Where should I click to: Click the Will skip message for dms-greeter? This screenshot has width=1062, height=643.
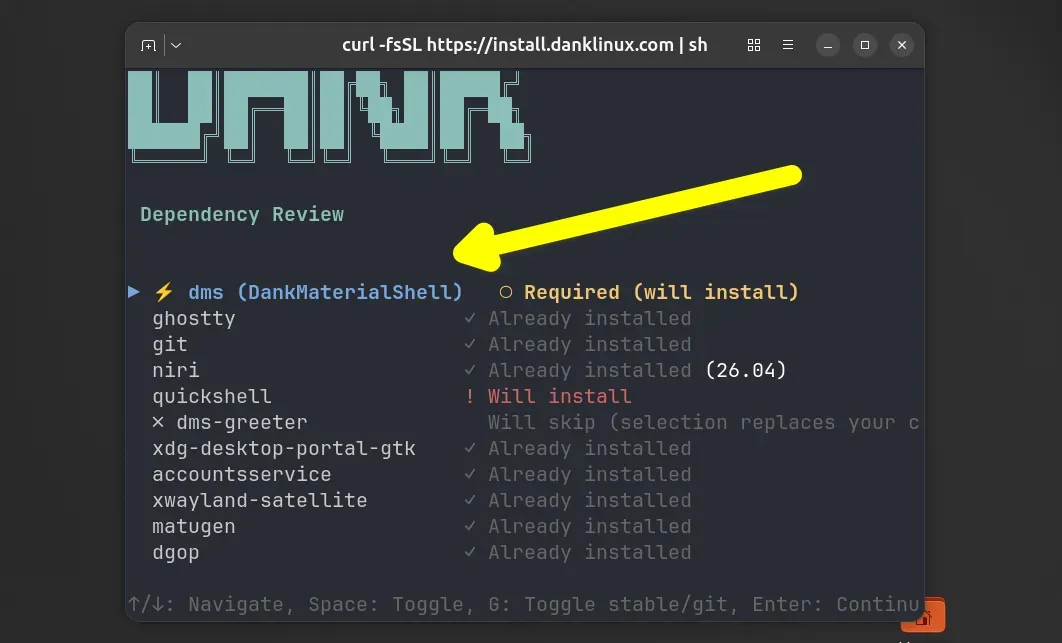pos(703,423)
